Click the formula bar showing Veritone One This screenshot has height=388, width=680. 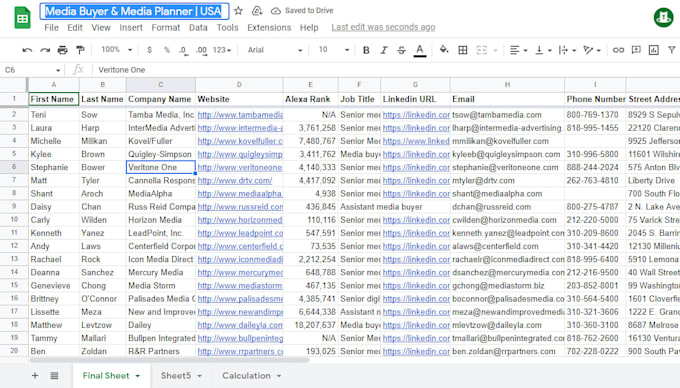click(386, 70)
